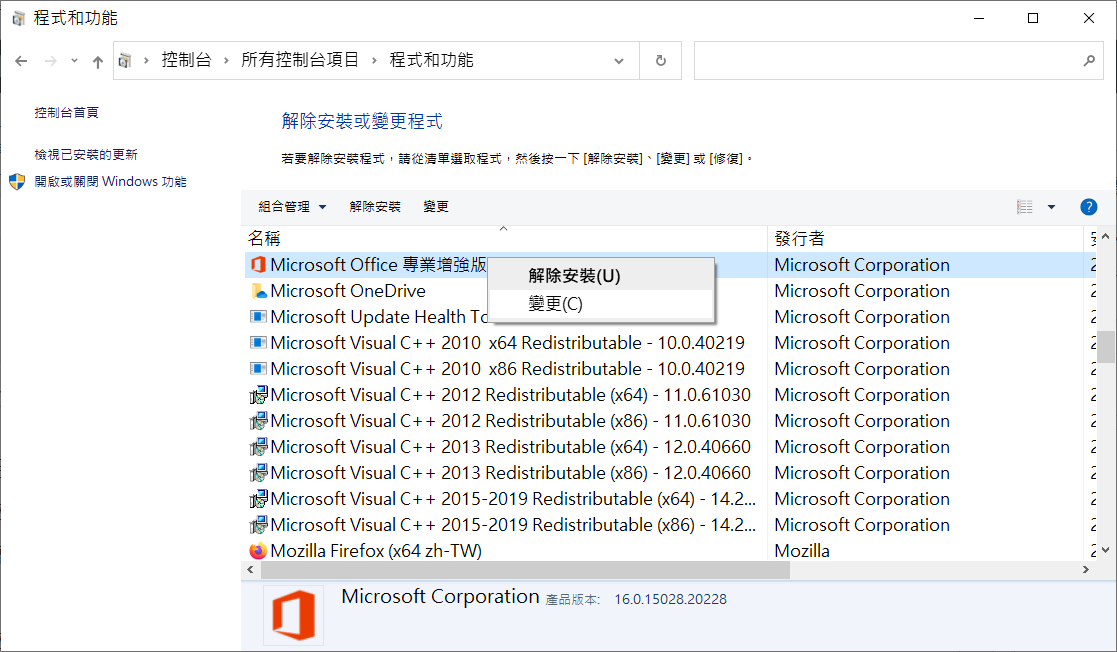The image size is (1117, 652).
Task: Click the Up one level arrow
Action: [97, 61]
